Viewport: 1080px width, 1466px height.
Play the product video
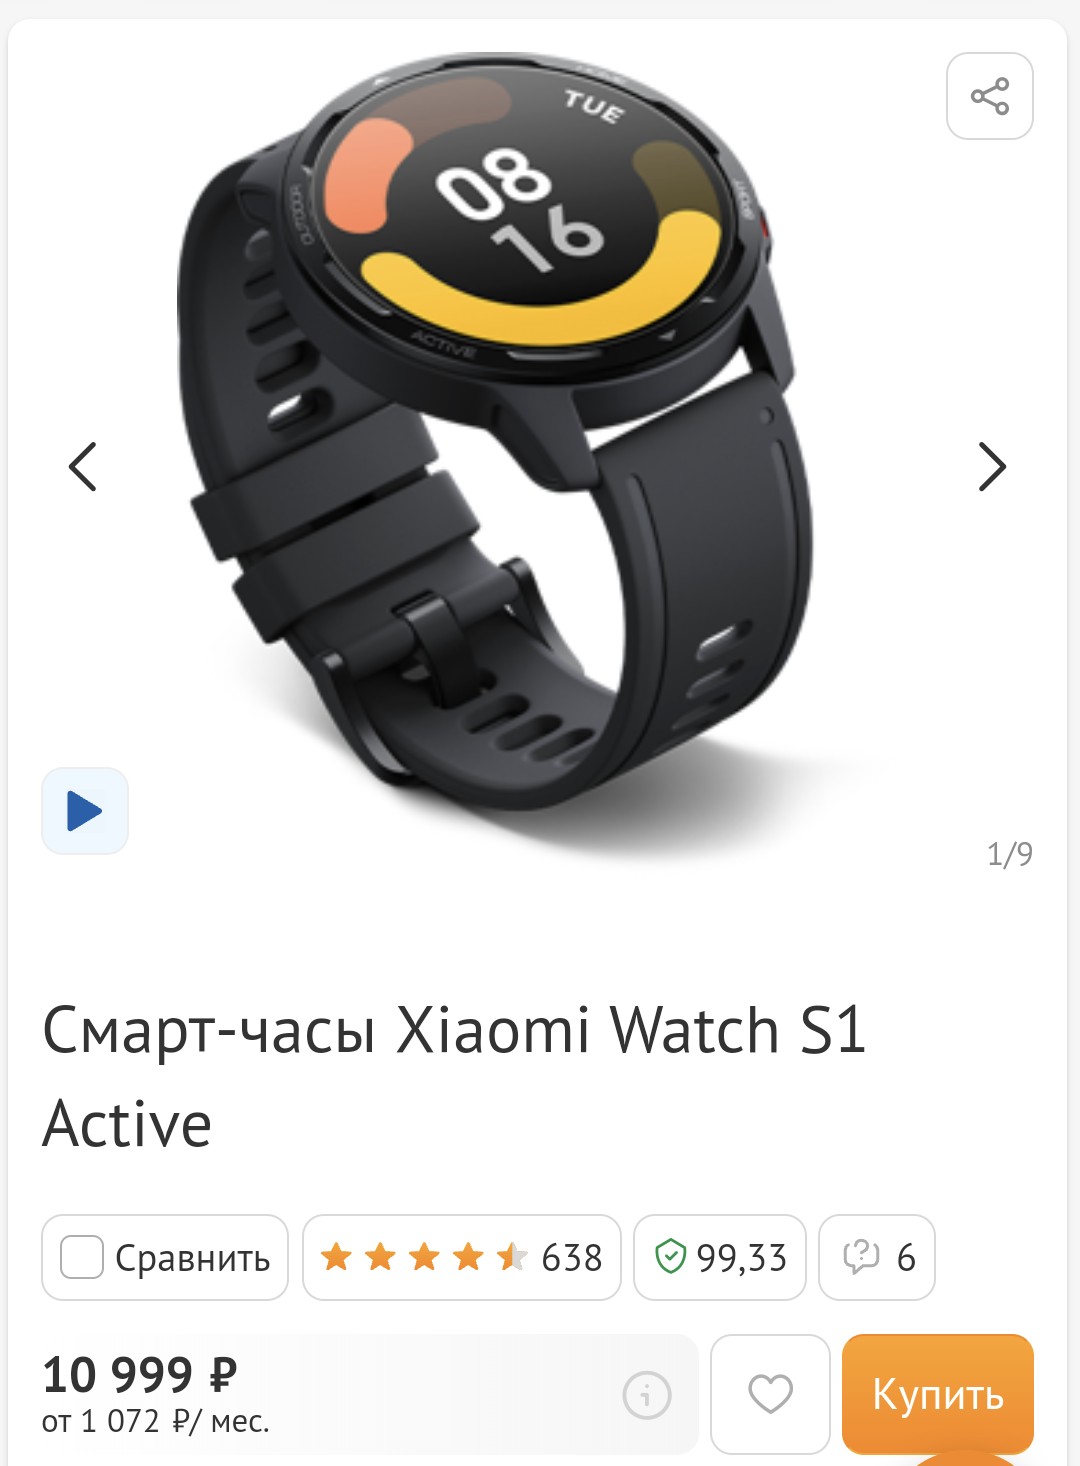85,811
